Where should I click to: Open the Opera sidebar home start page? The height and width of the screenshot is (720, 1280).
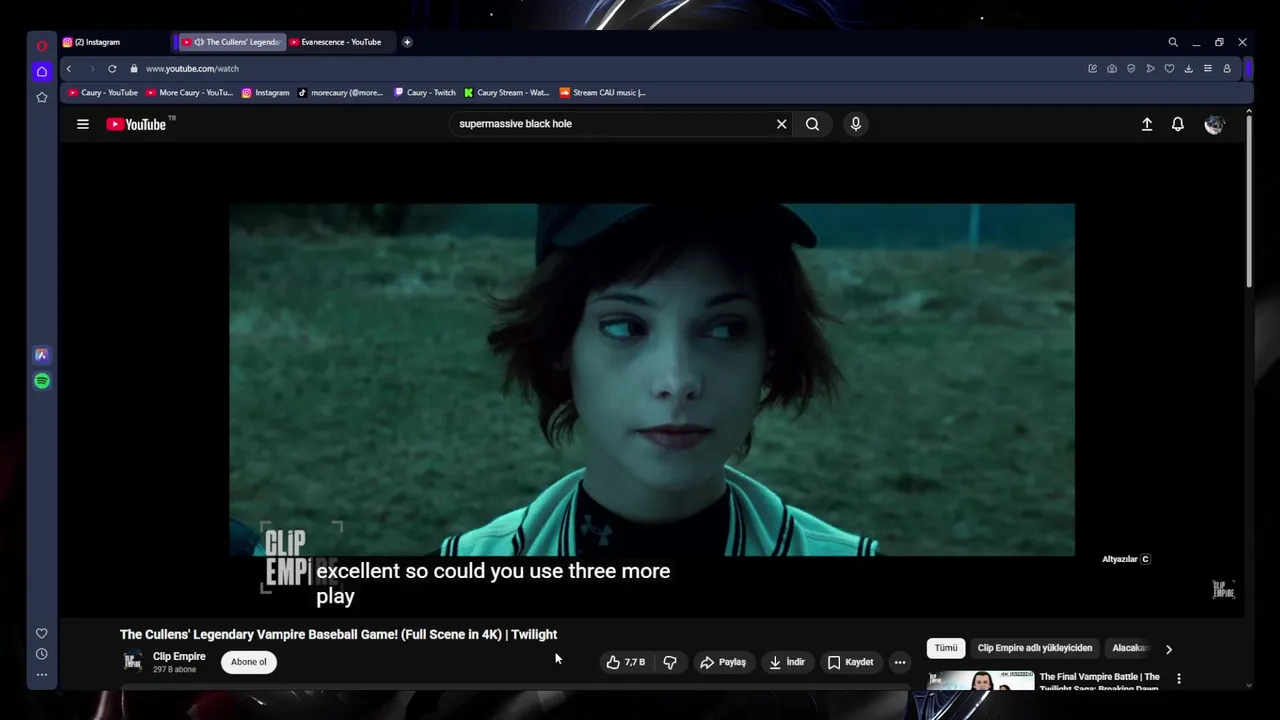pyautogui.click(x=41, y=71)
